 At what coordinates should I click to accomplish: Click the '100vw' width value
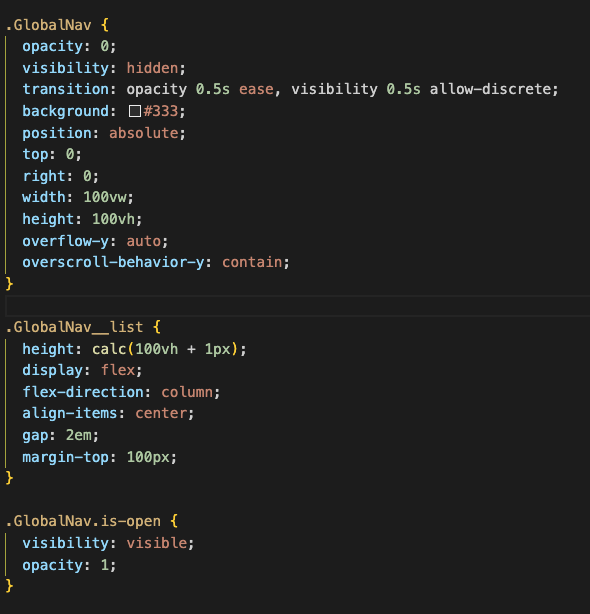[105, 197]
